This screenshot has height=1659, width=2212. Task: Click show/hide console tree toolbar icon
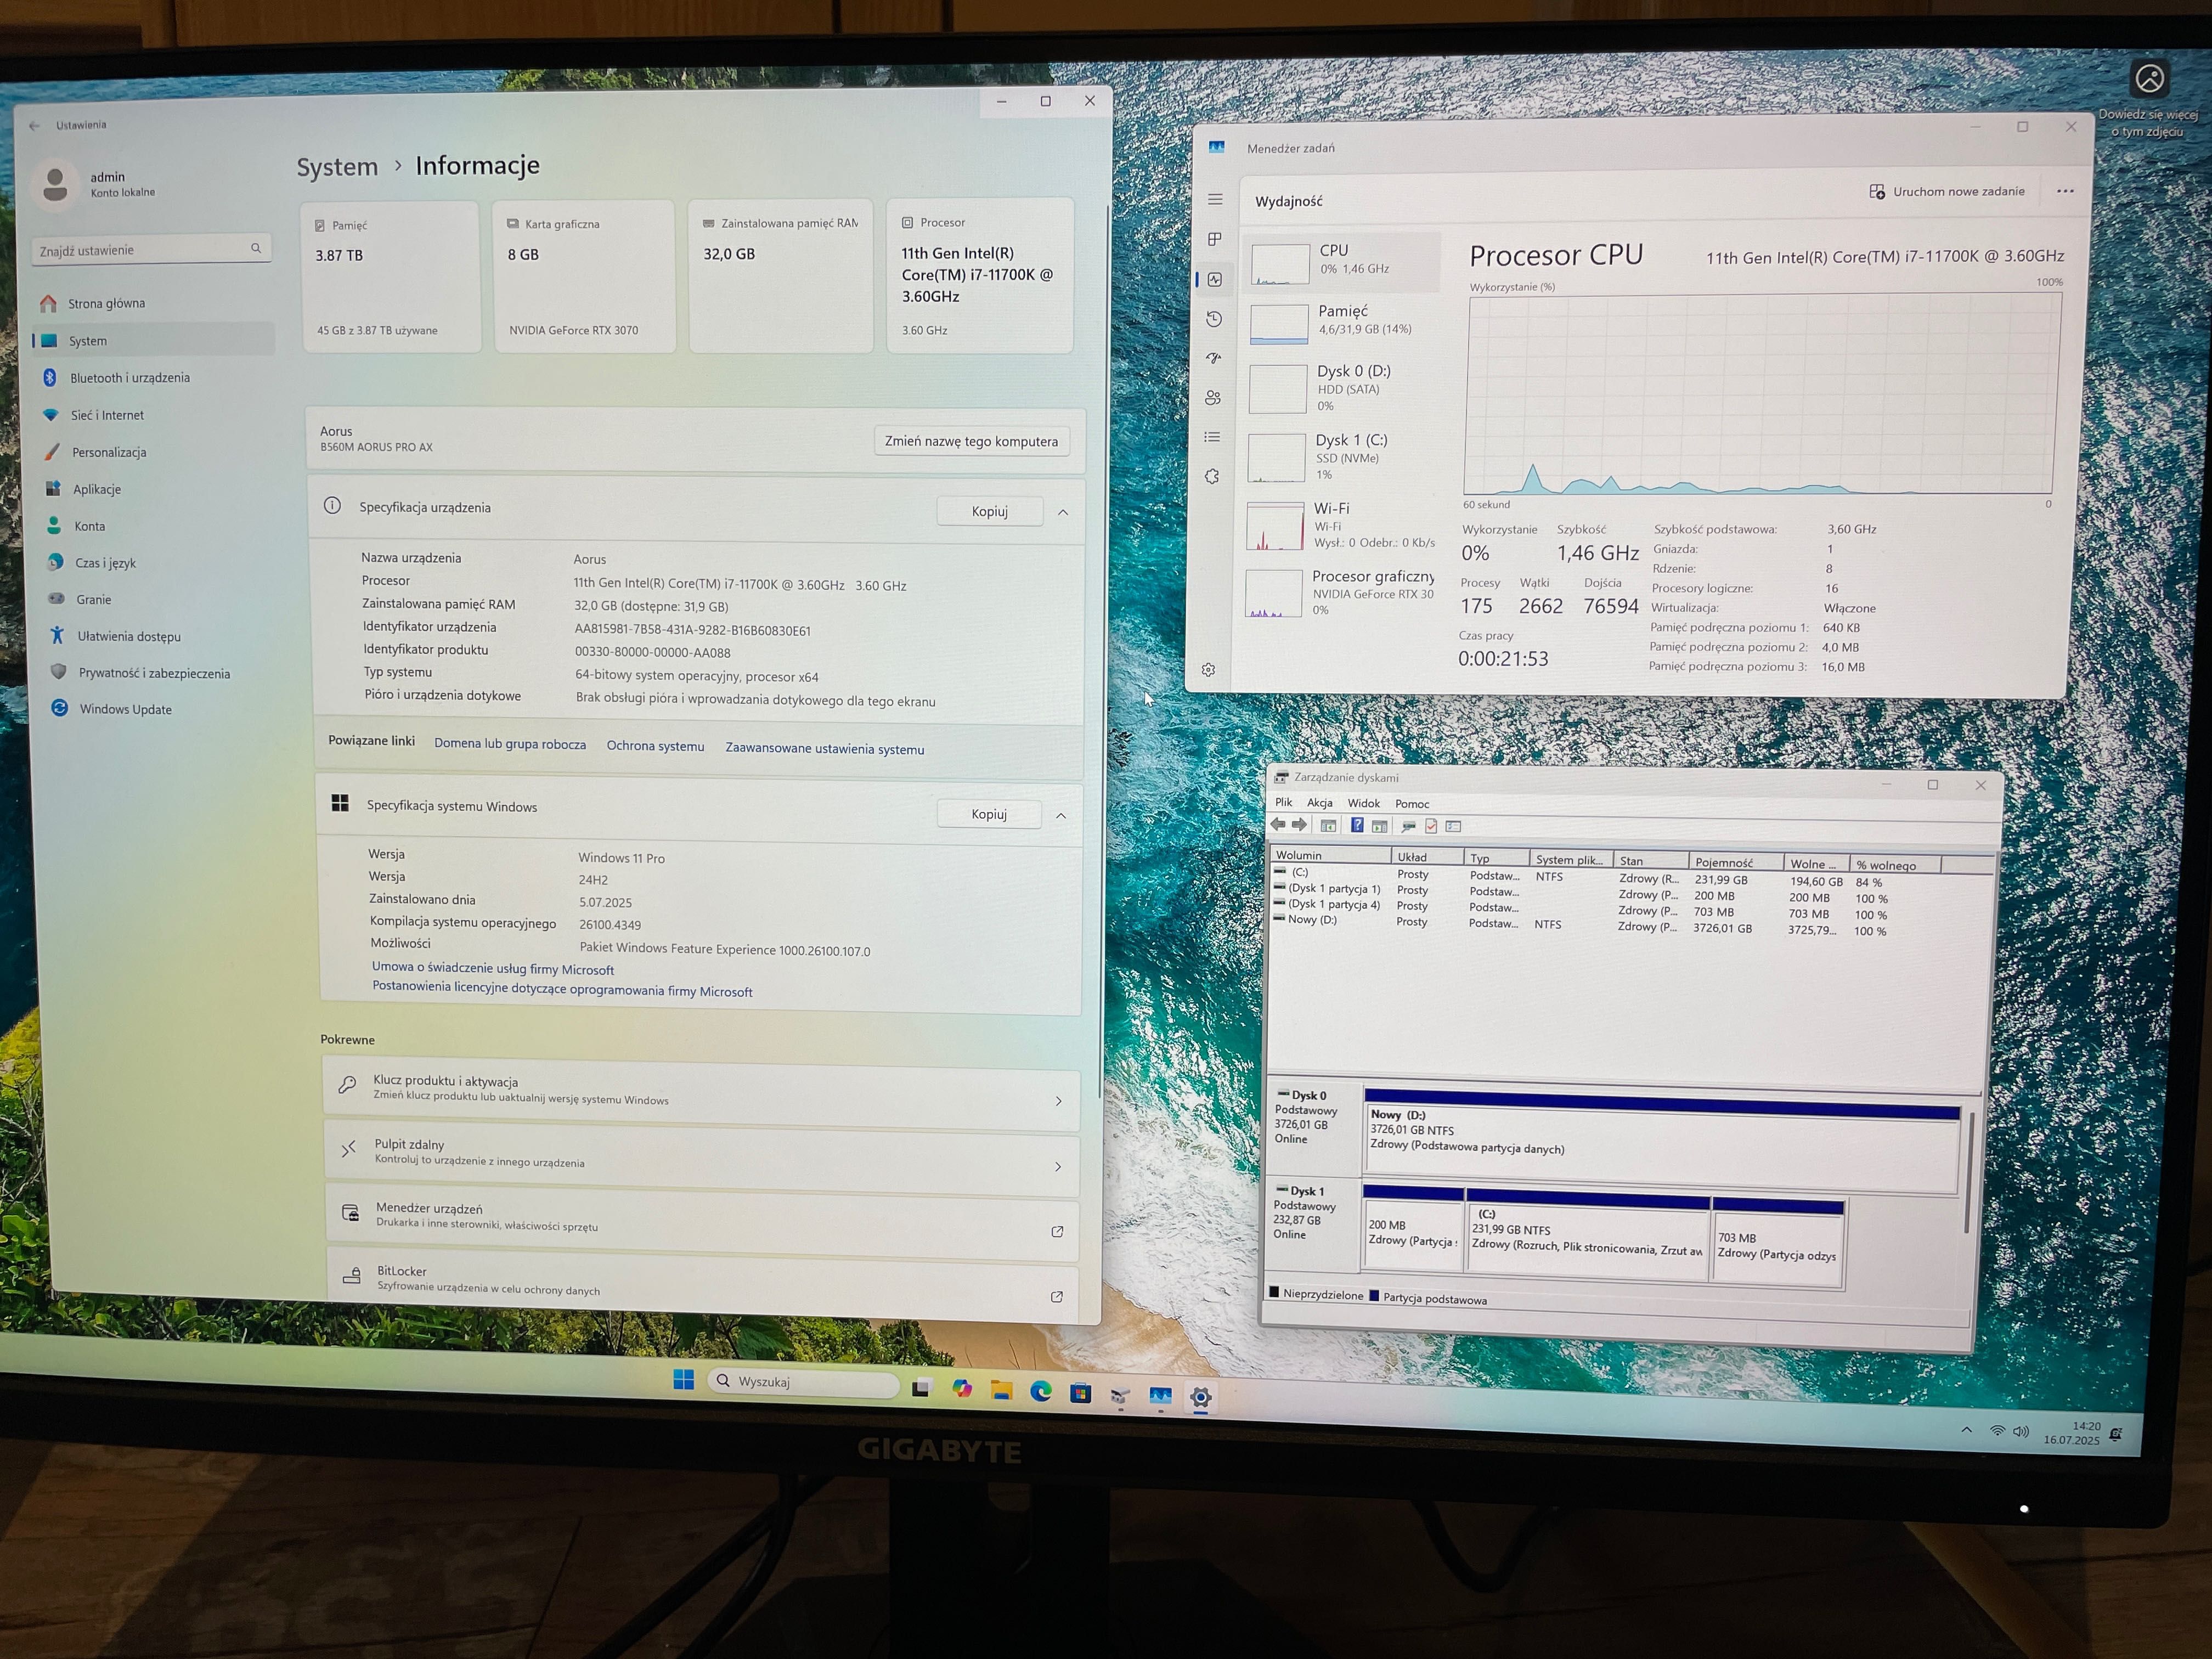click(x=1328, y=826)
